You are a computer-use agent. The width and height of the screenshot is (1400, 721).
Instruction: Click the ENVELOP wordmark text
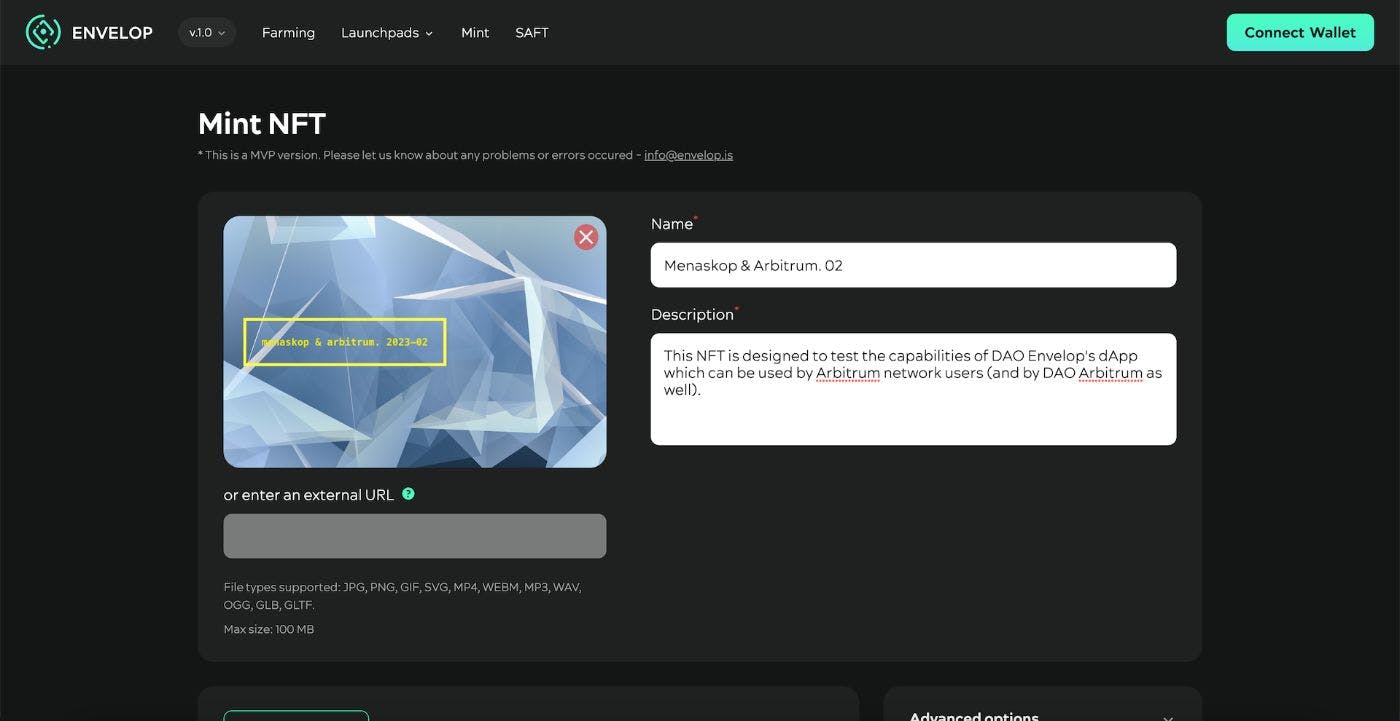coord(112,33)
